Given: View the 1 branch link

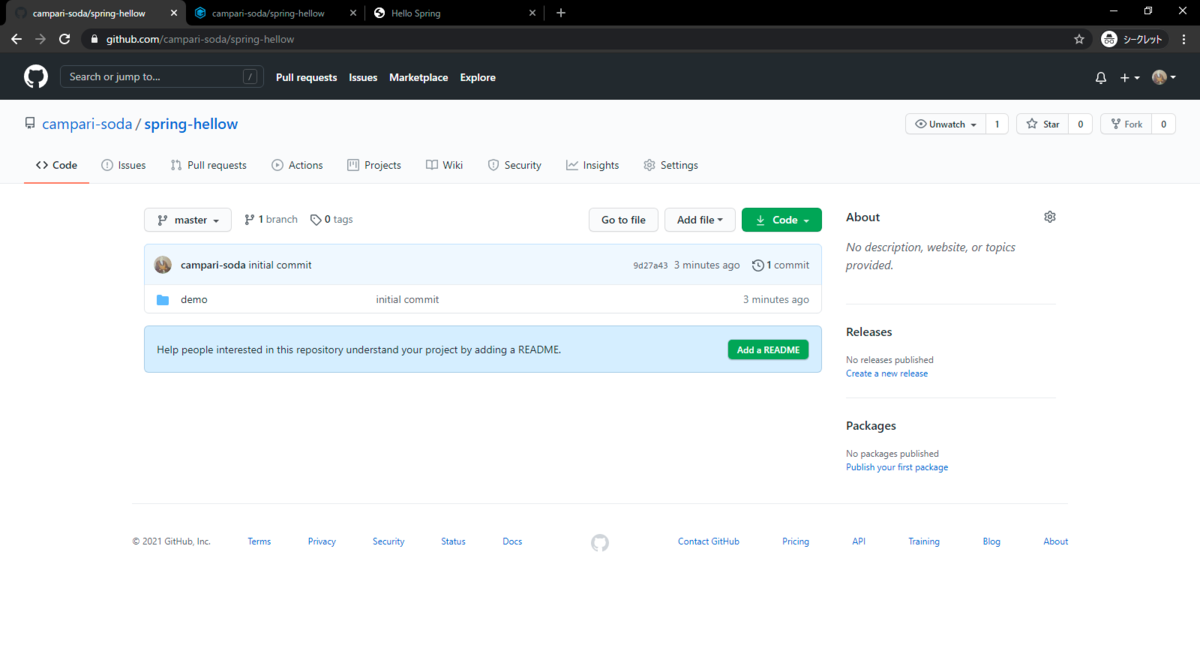Looking at the screenshot, I should point(271,220).
